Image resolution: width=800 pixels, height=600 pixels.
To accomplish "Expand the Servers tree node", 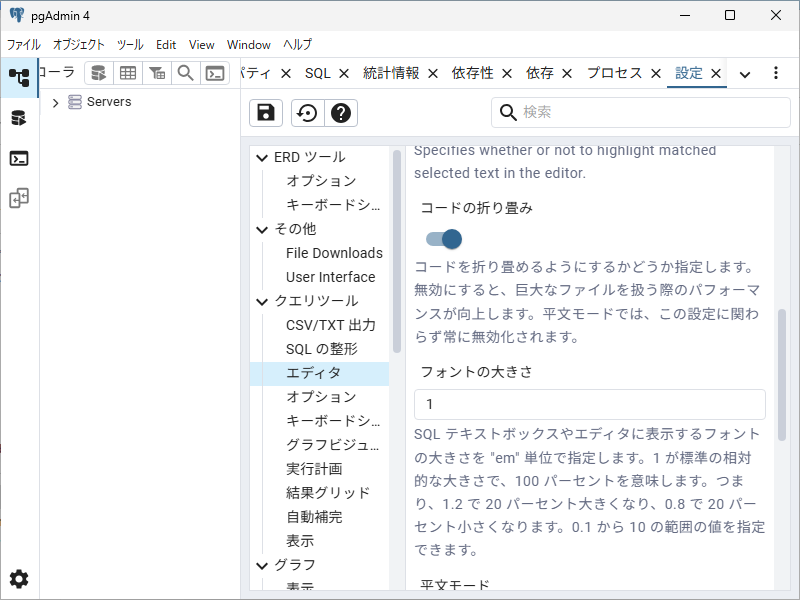I will click(x=56, y=102).
